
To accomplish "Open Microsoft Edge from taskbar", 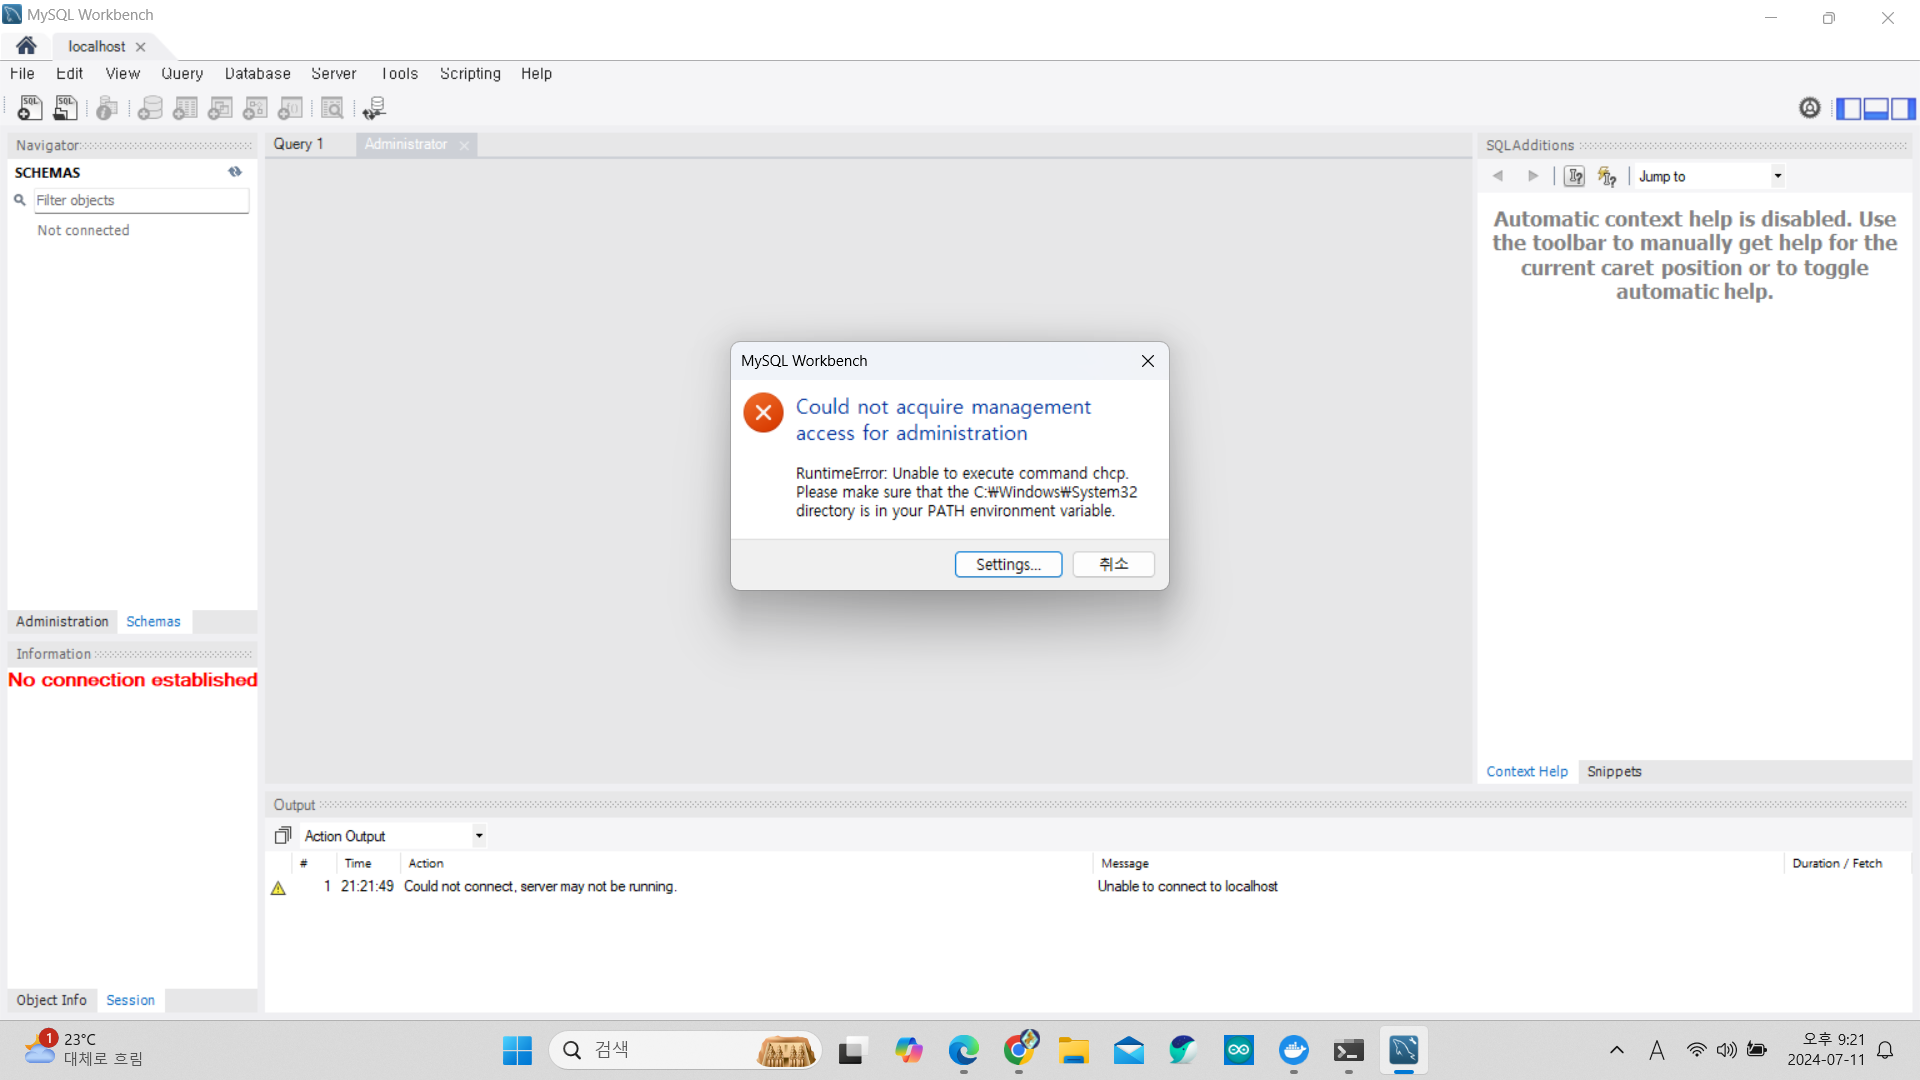I will pos(964,1050).
